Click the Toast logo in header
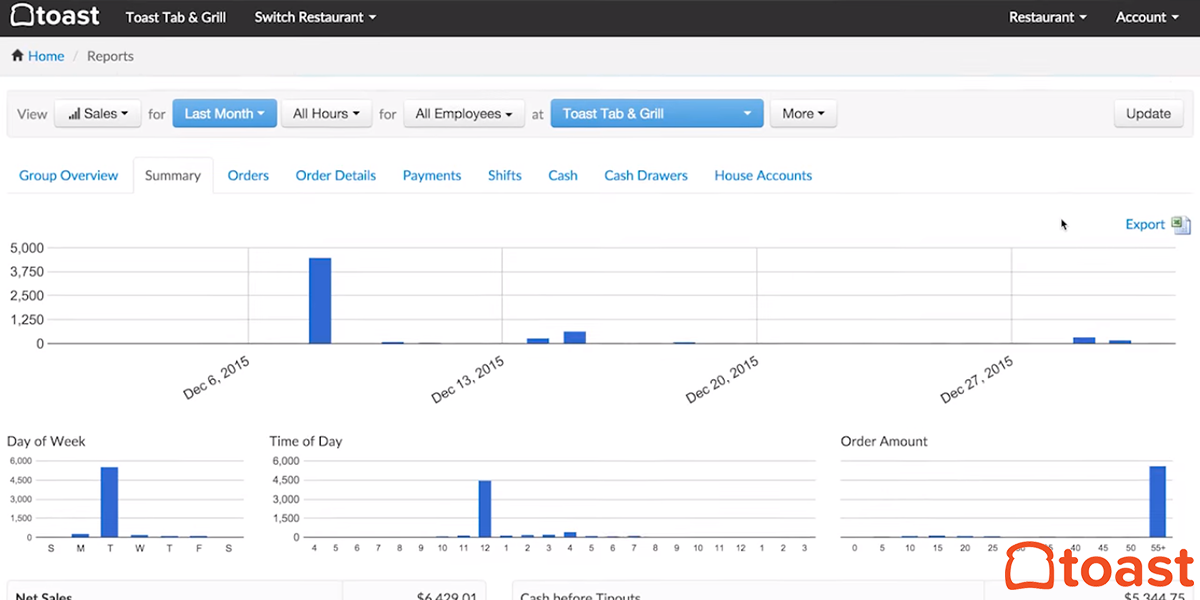Image resolution: width=1200 pixels, height=600 pixels. [x=55, y=17]
